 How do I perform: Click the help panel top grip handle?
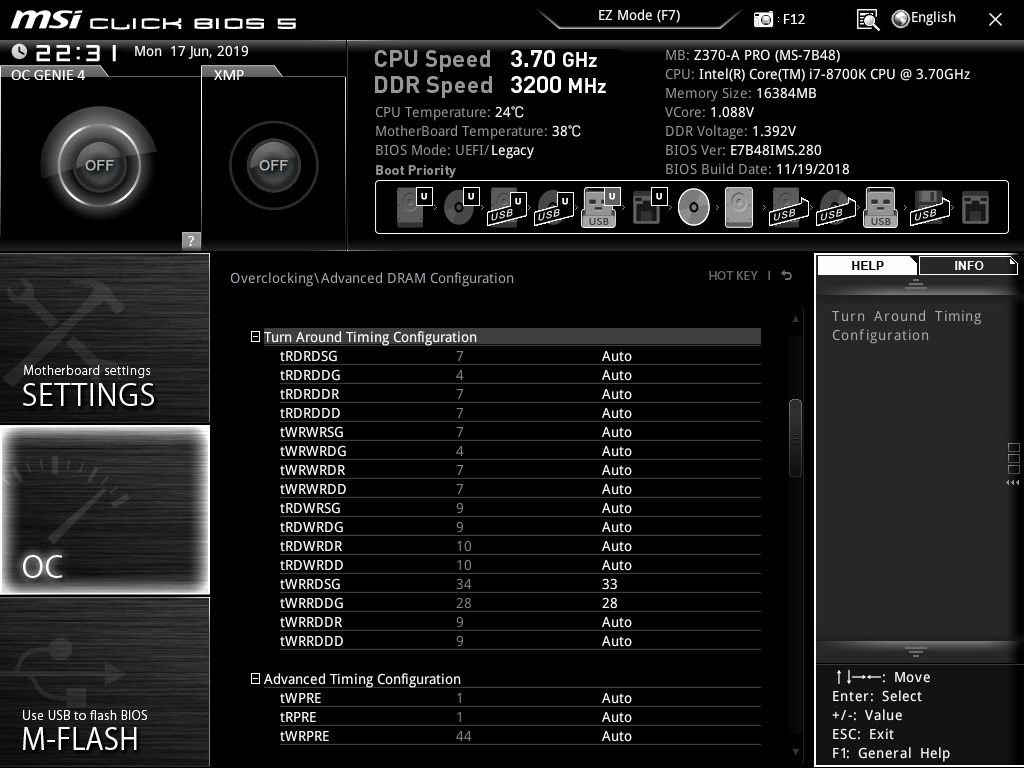point(915,283)
